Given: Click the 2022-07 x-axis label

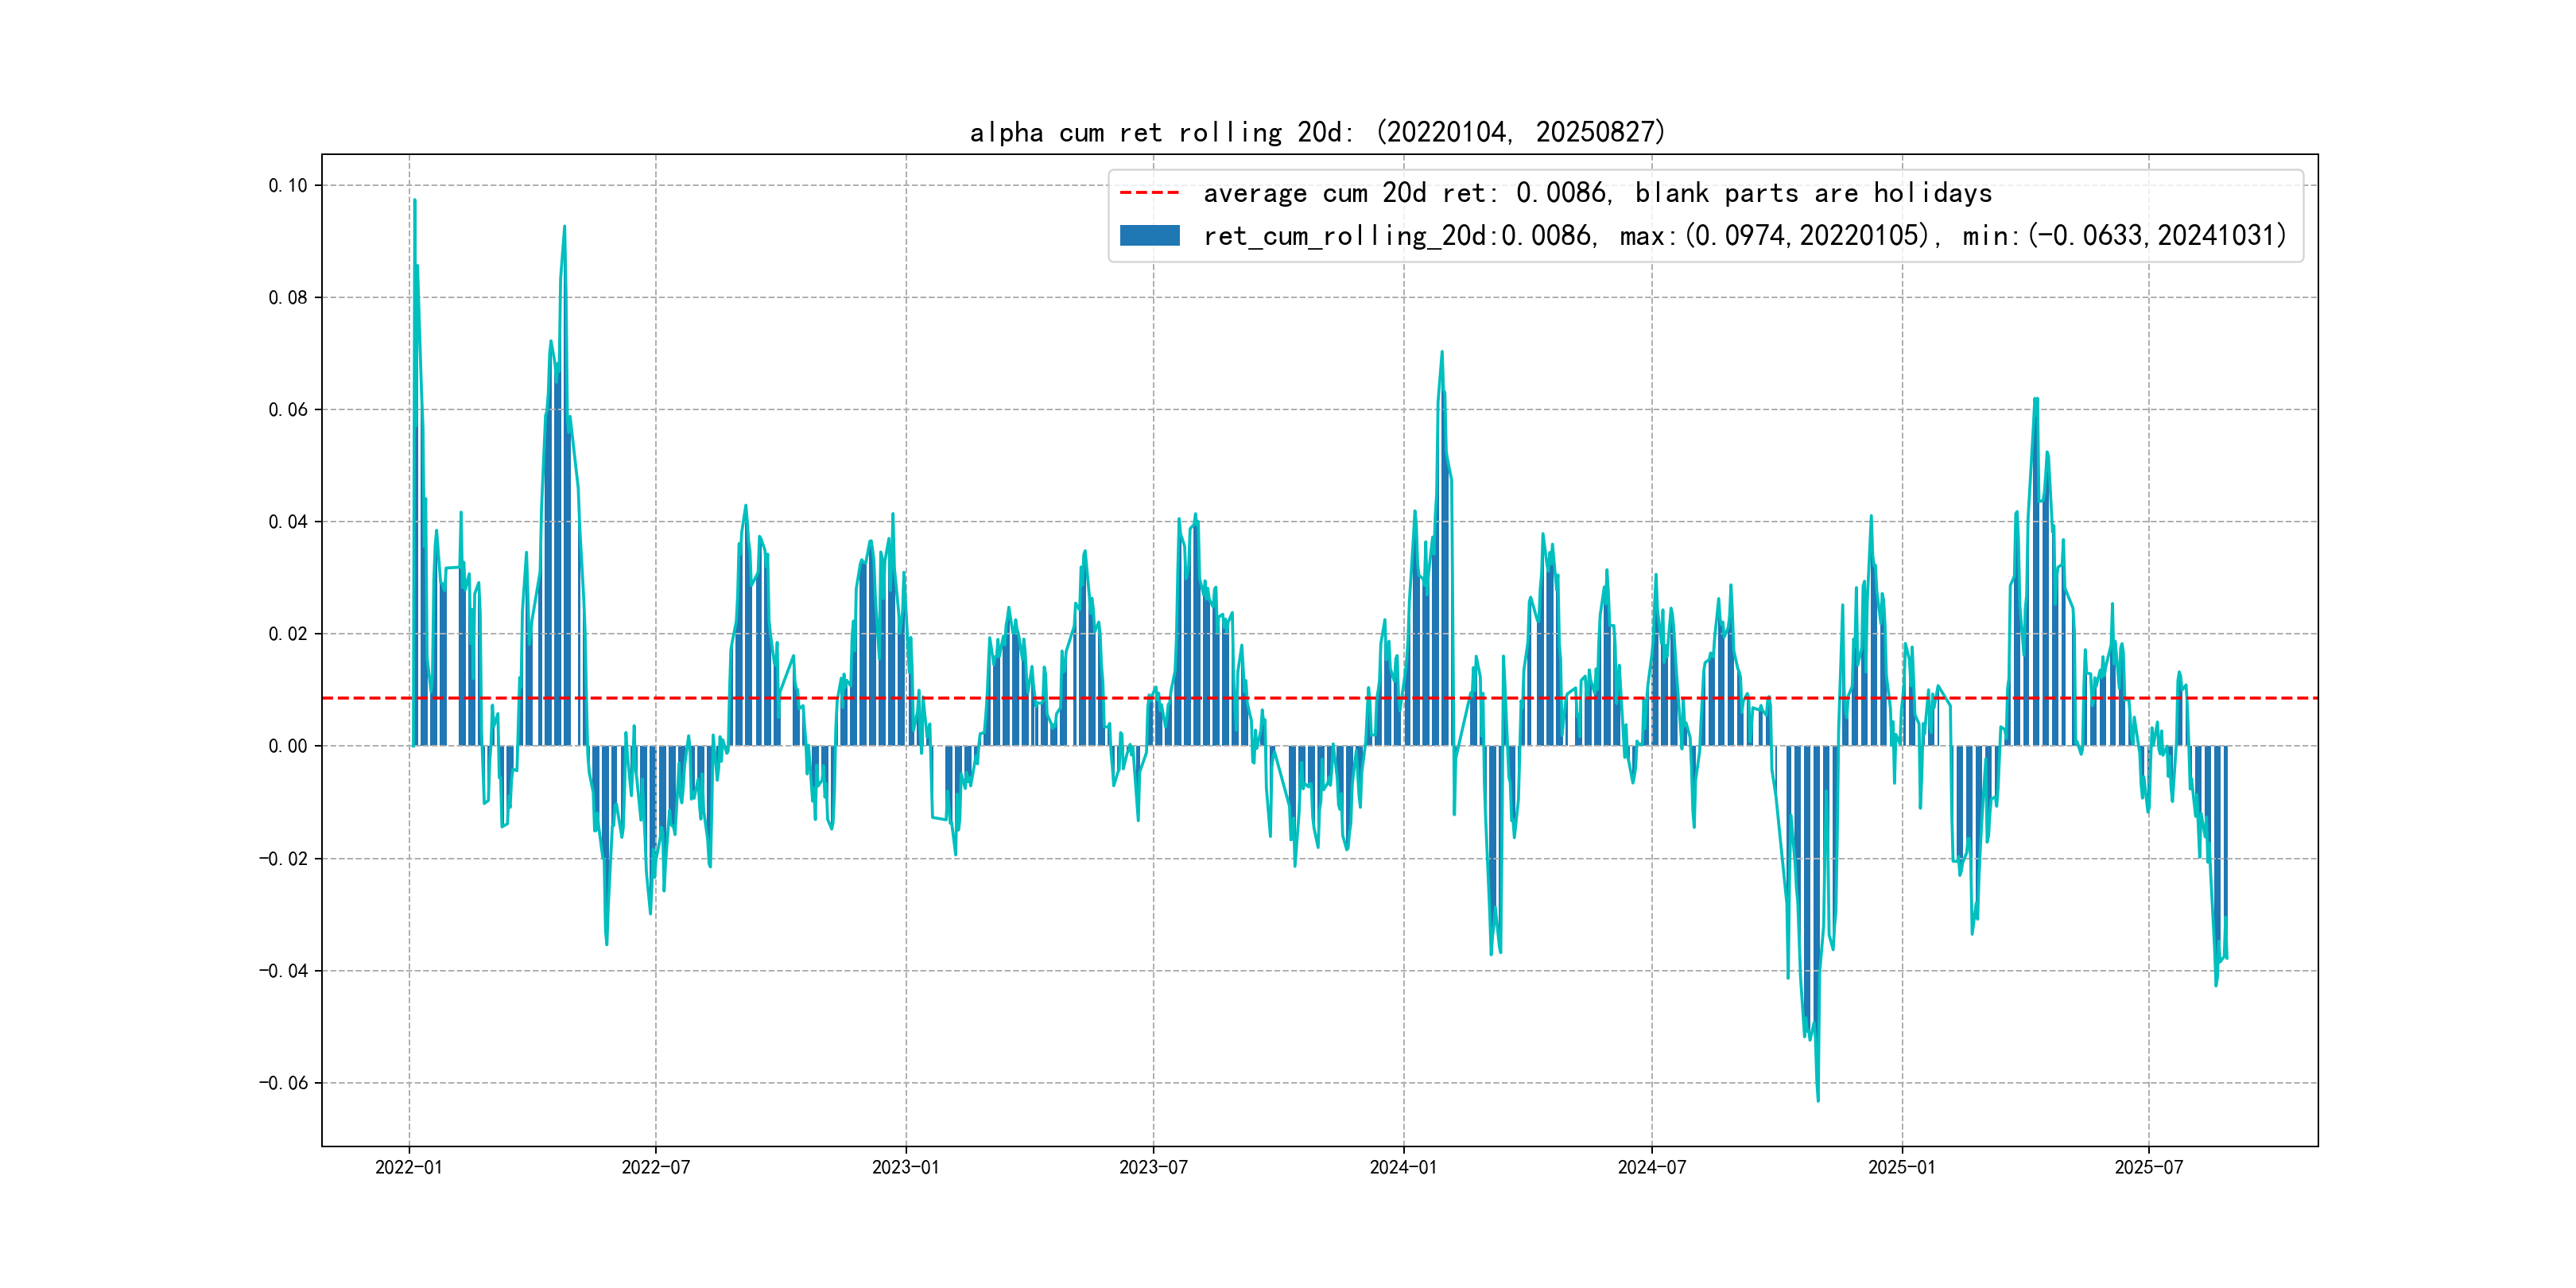Looking at the screenshot, I should (656, 1167).
